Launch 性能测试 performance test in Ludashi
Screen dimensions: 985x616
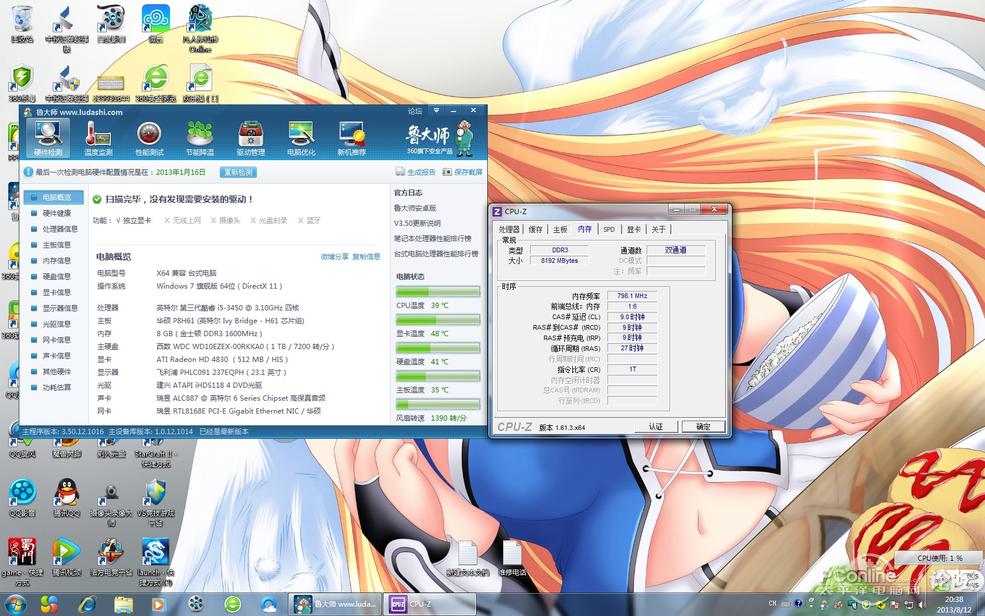pos(149,138)
